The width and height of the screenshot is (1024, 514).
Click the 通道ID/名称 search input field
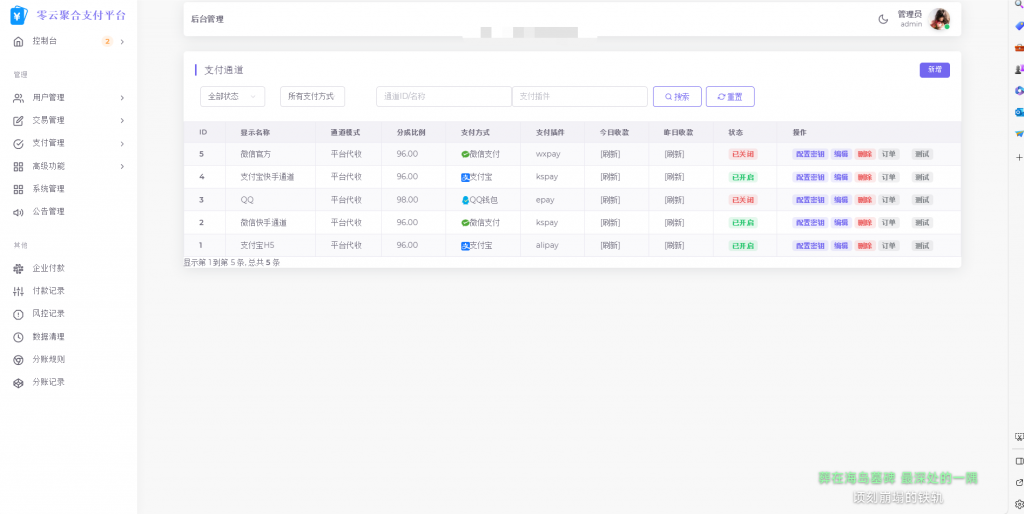(444, 96)
